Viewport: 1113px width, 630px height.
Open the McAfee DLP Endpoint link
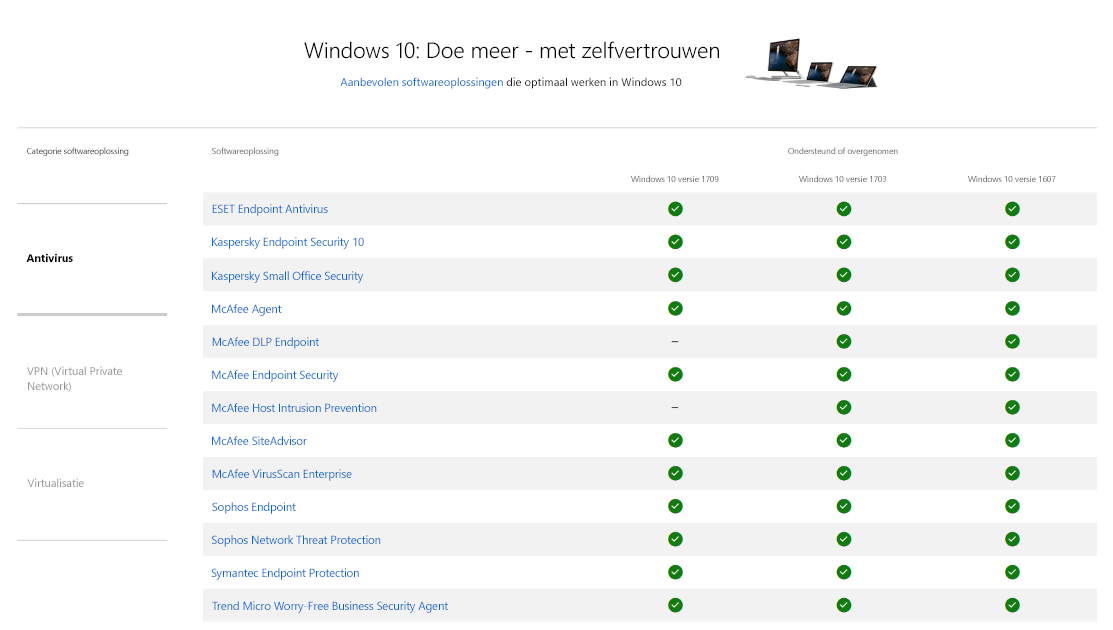264,341
